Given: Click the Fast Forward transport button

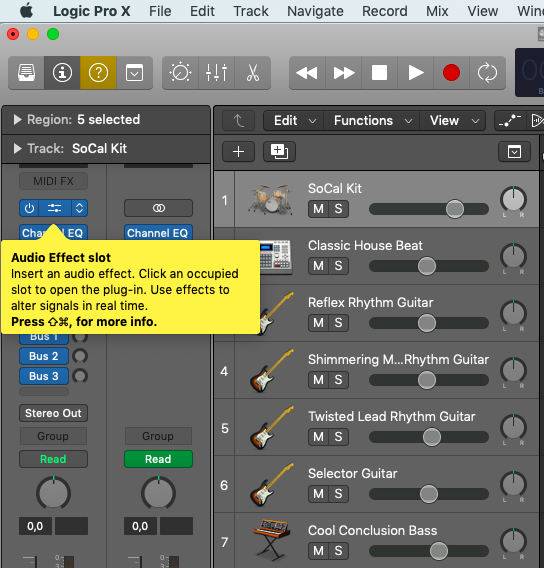Looking at the screenshot, I should (x=343, y=73).
